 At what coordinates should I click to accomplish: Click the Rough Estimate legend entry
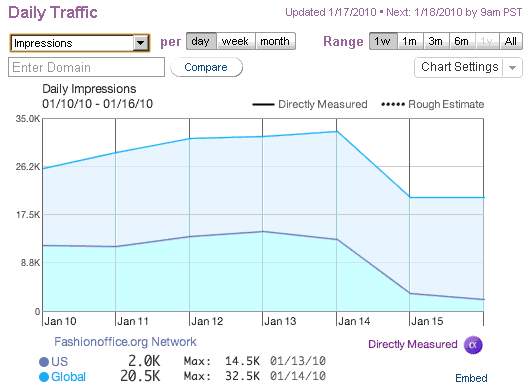point(433,104)
